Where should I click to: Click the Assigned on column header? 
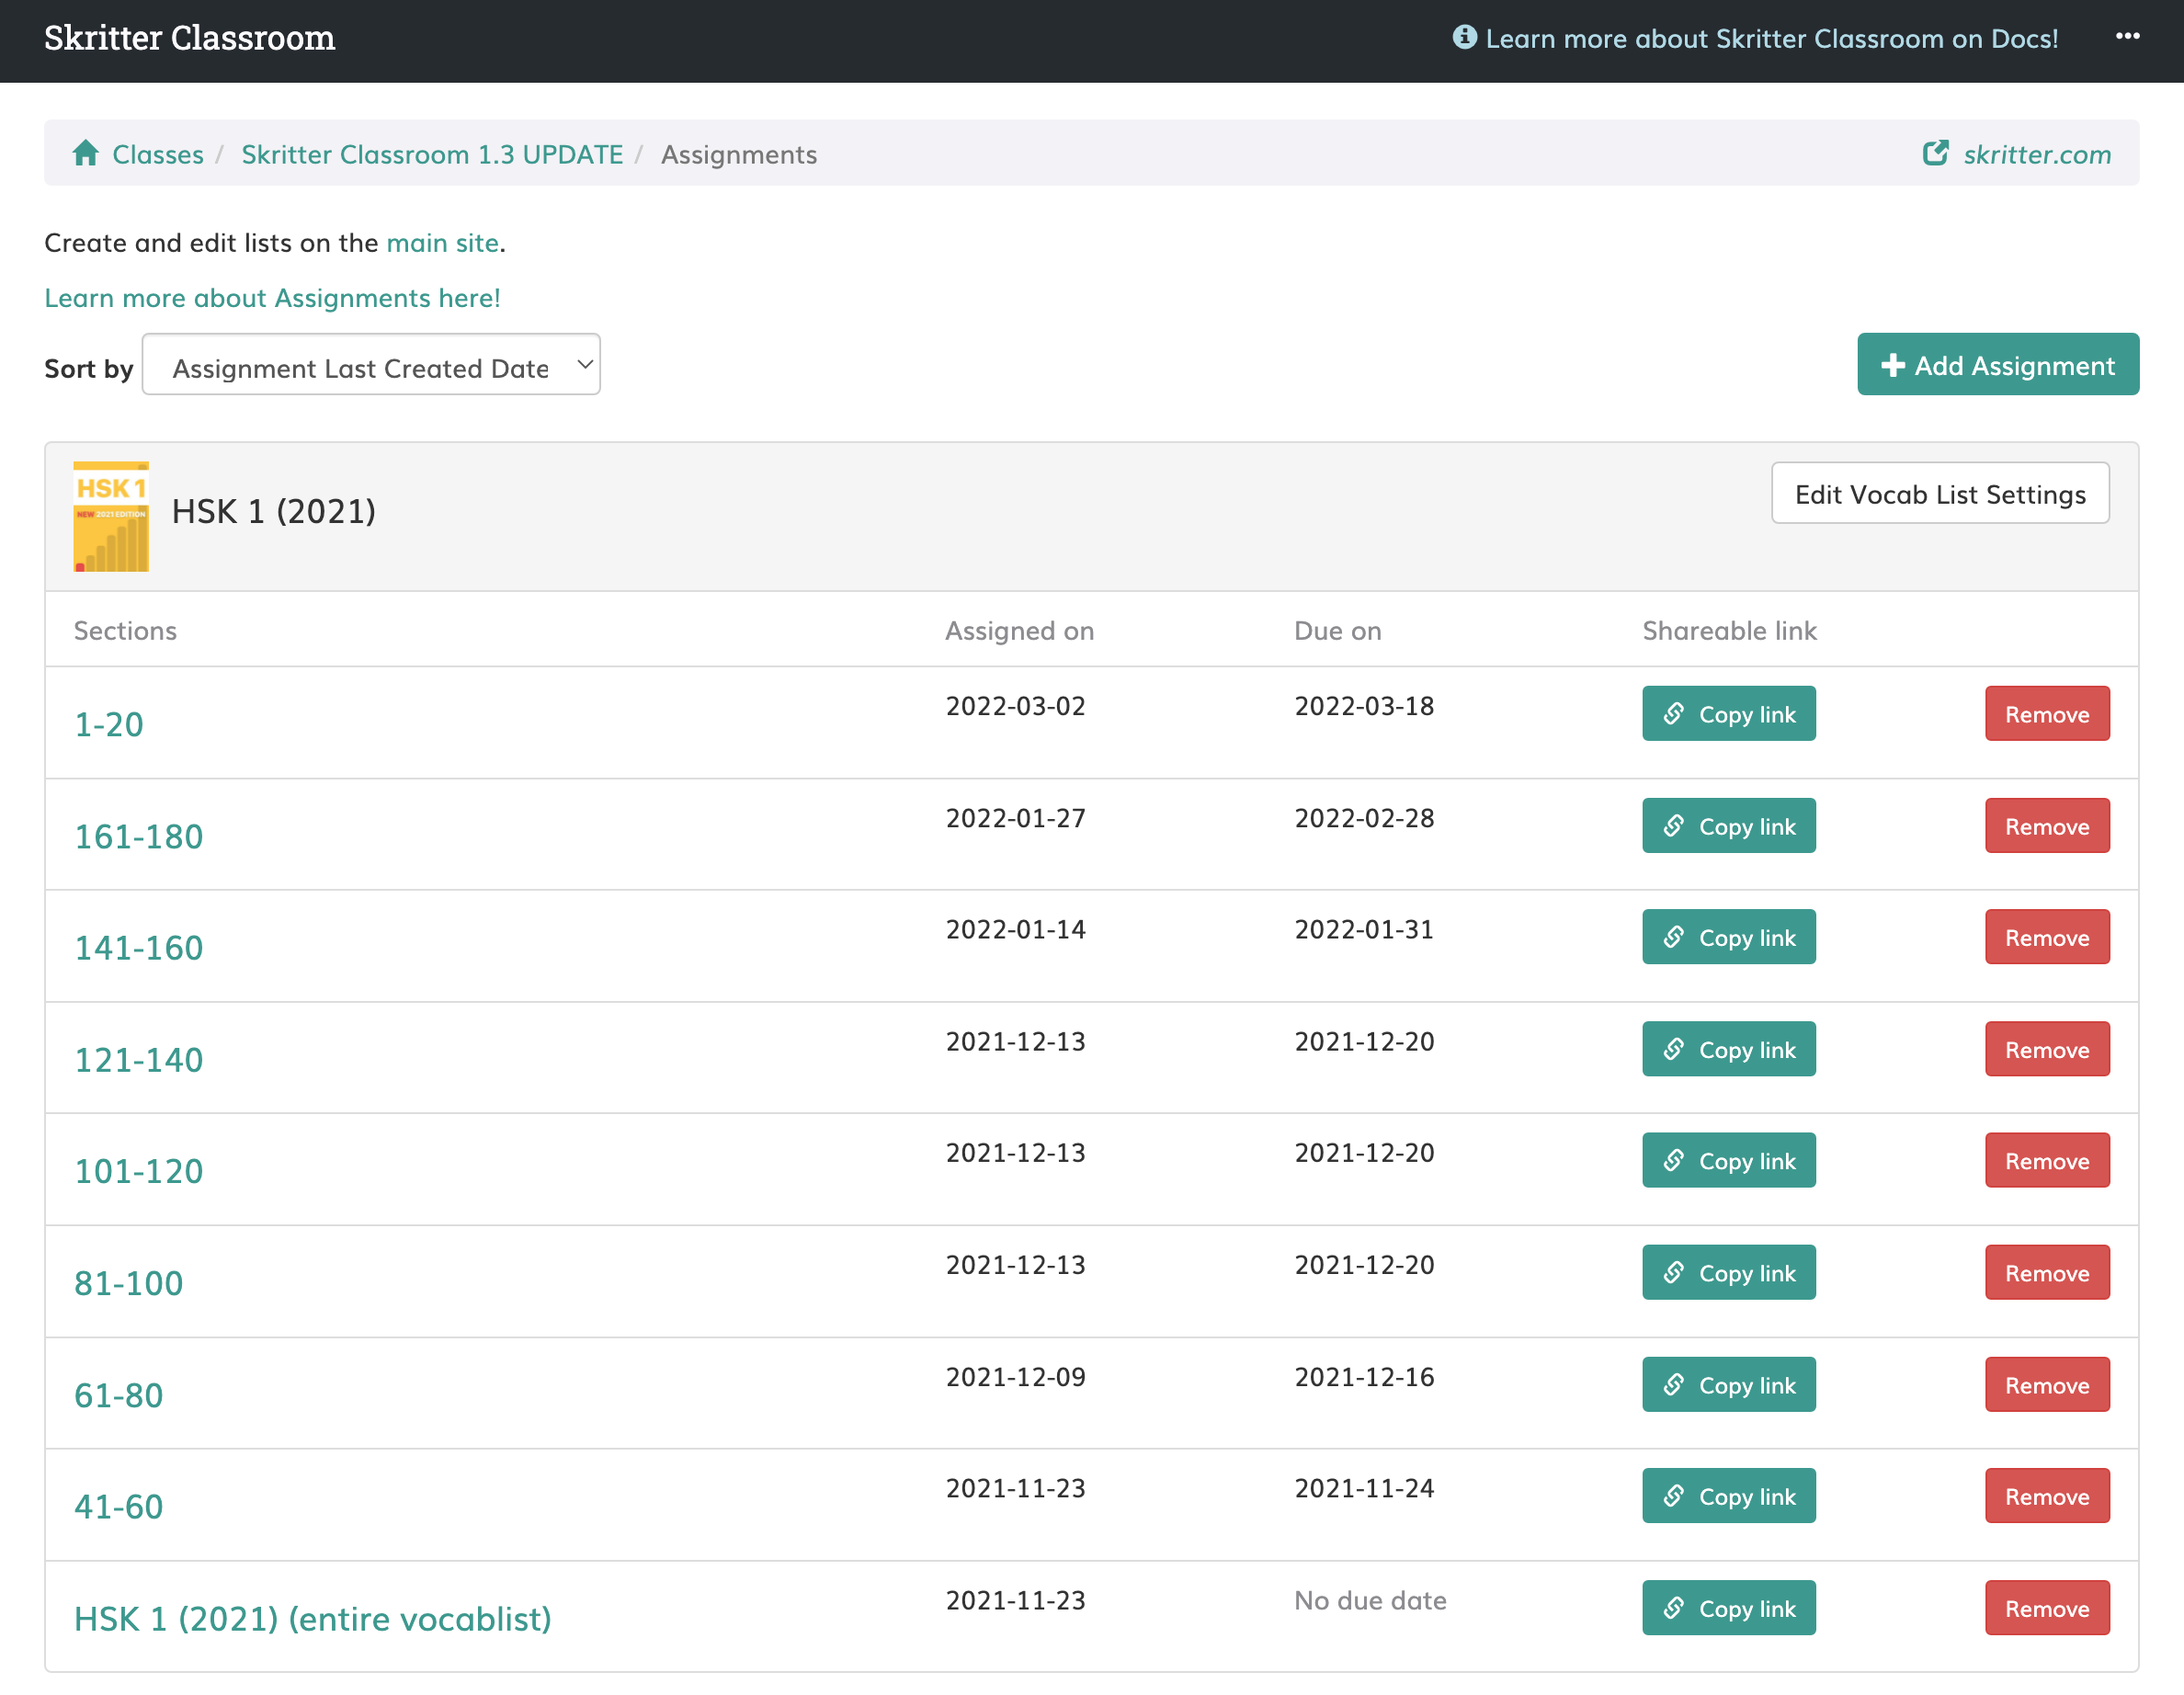click(x=1019, y=630)
